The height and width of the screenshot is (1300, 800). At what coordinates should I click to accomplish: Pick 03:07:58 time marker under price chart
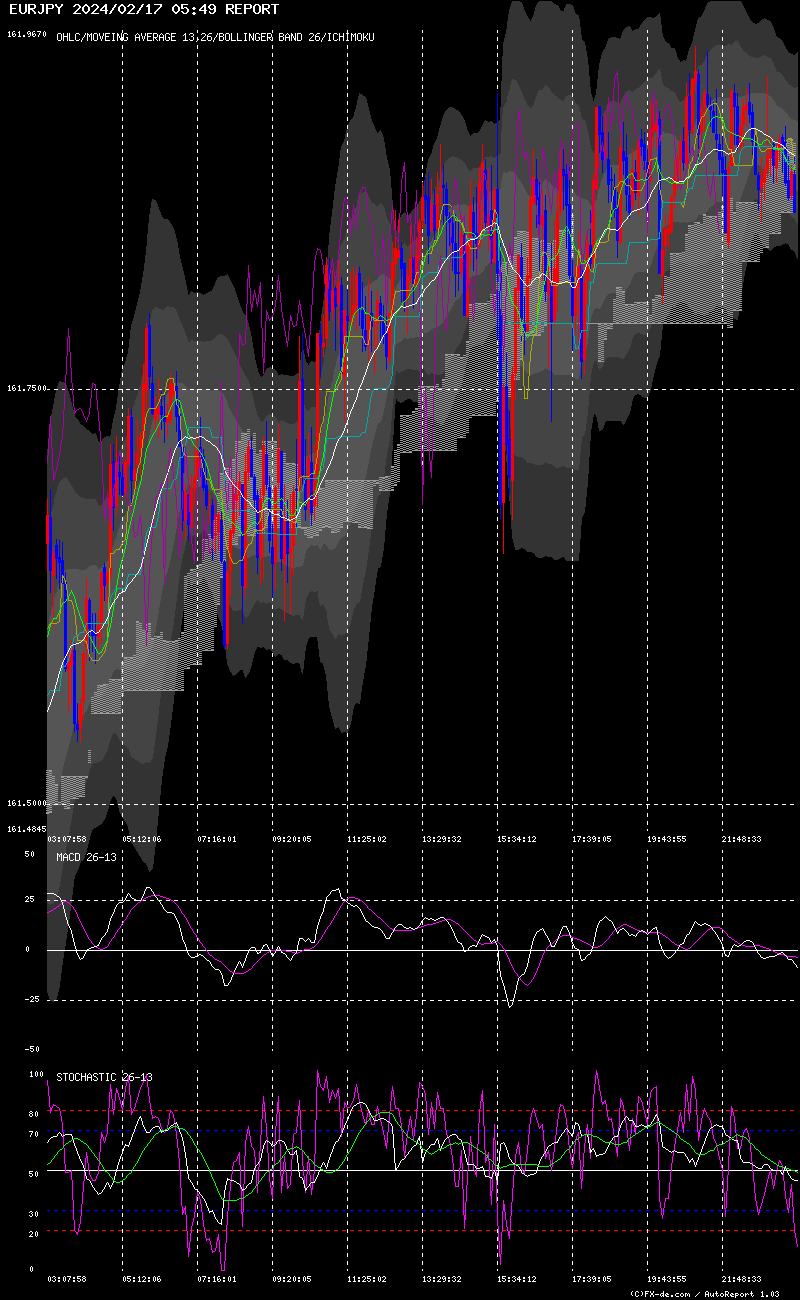click(x=67, y=840)
